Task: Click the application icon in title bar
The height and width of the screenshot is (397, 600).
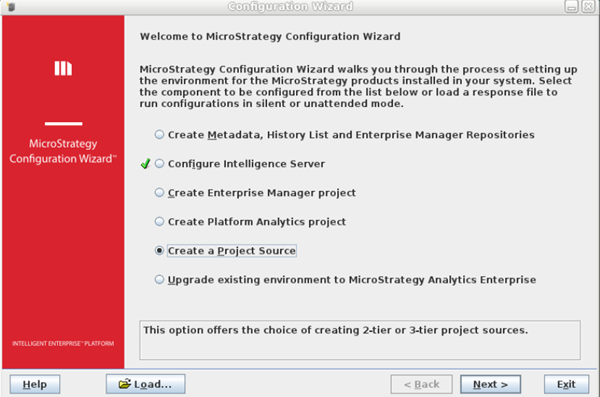Action: tap(11, 7)
